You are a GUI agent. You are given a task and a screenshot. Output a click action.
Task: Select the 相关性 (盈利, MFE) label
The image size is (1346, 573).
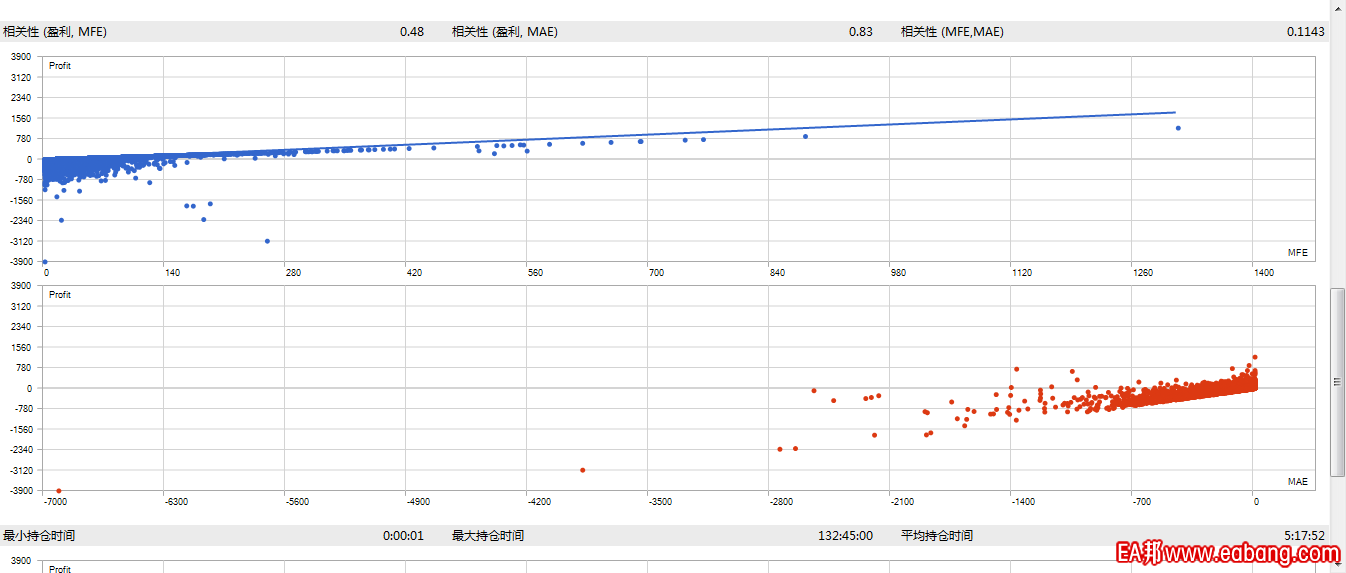[x=55, y=32]
